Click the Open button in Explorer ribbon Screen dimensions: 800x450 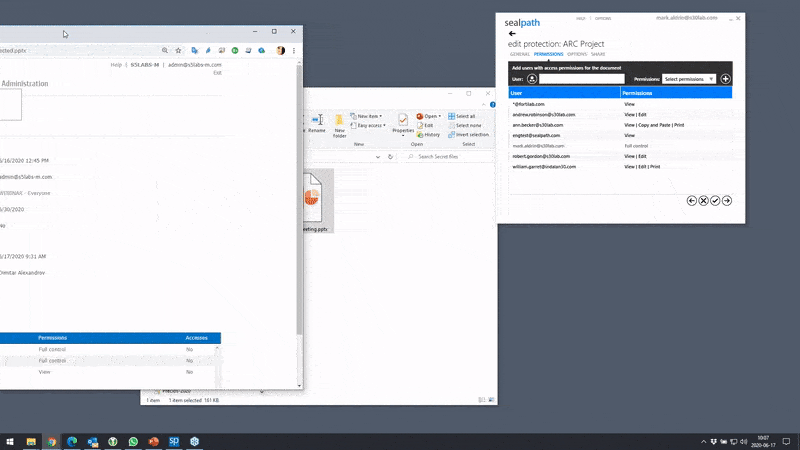(x=427, y=116)
